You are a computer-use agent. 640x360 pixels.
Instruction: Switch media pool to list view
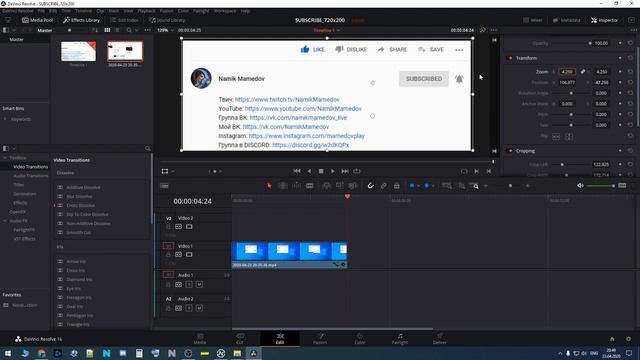117,30
